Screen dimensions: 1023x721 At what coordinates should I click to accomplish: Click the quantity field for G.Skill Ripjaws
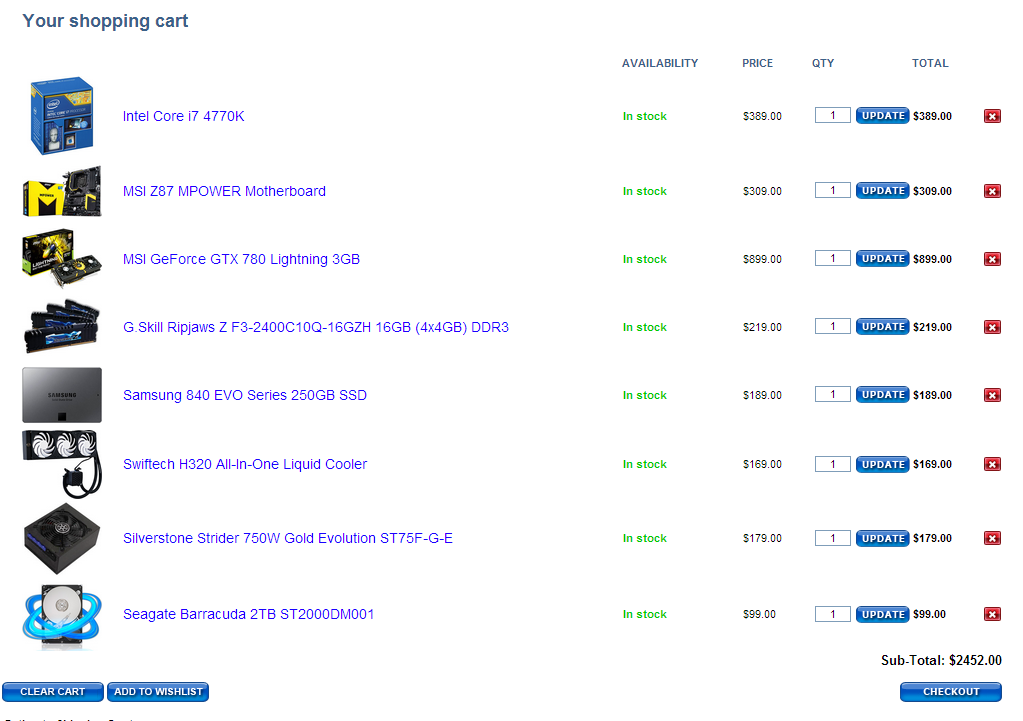832,326
